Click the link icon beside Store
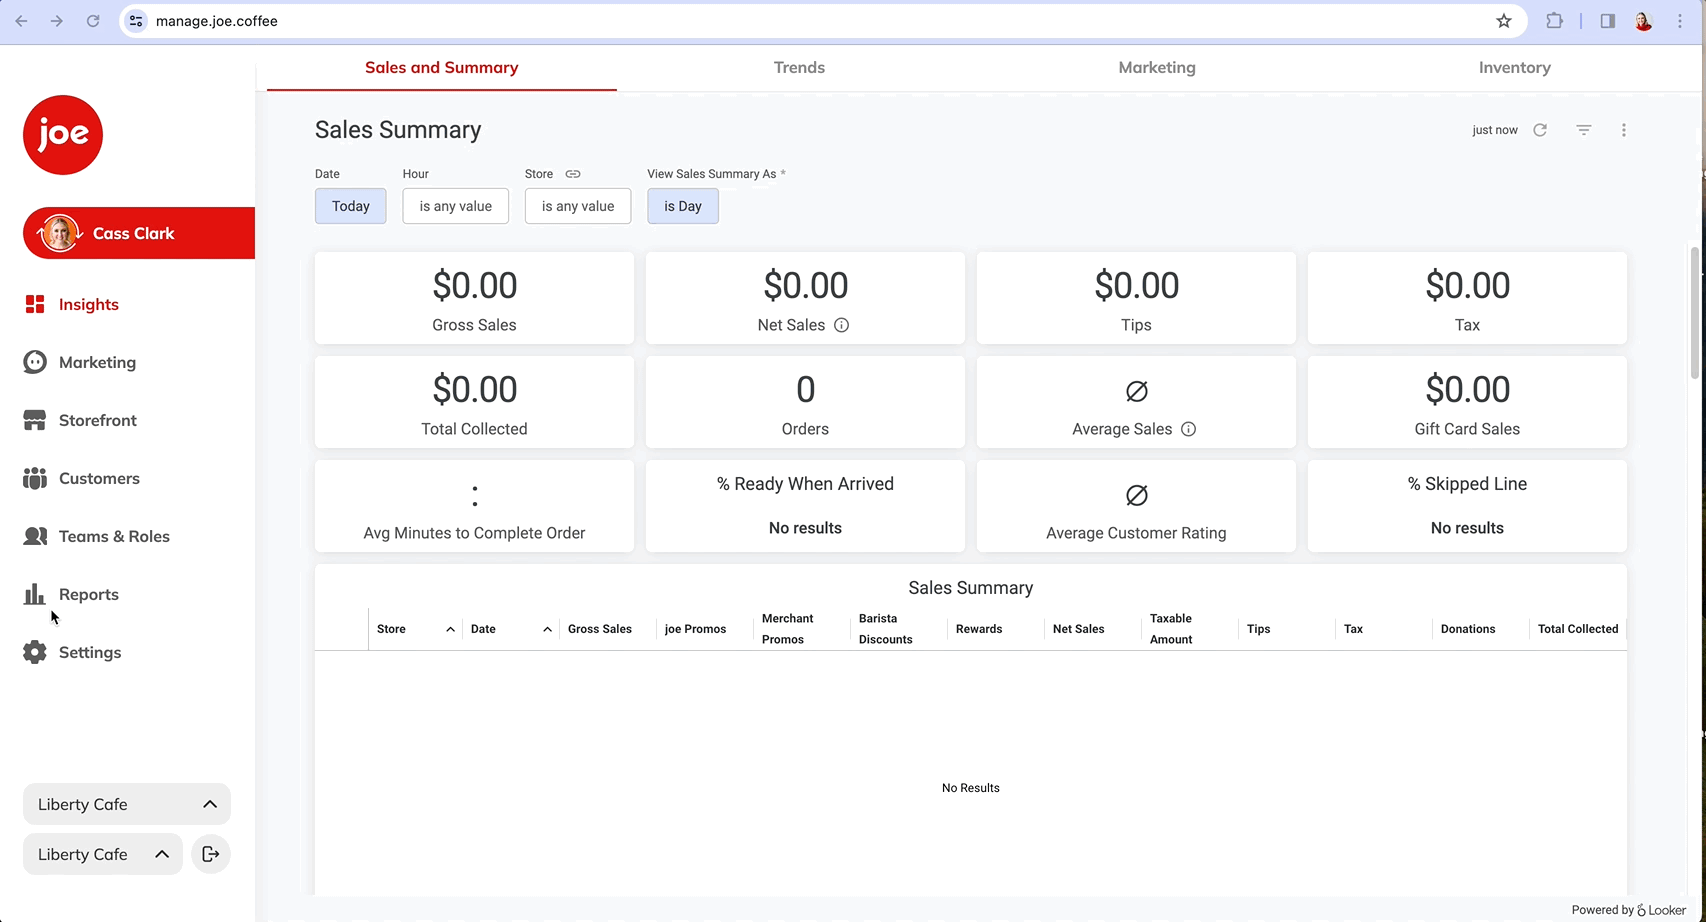 (x=573, y=174)
